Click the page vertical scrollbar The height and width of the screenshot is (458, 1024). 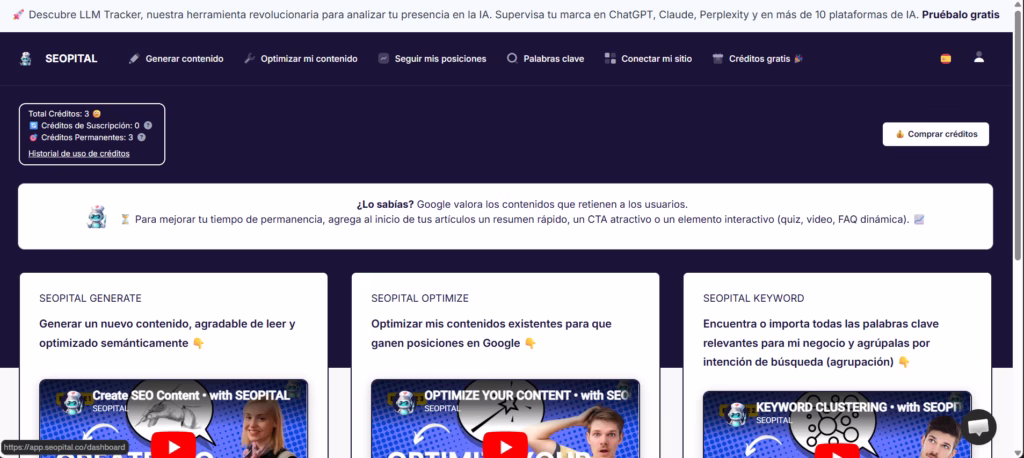(x=1019, y=134)
